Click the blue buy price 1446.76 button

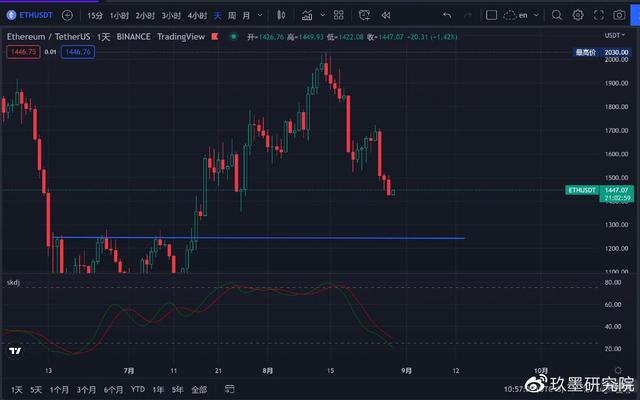78,52
